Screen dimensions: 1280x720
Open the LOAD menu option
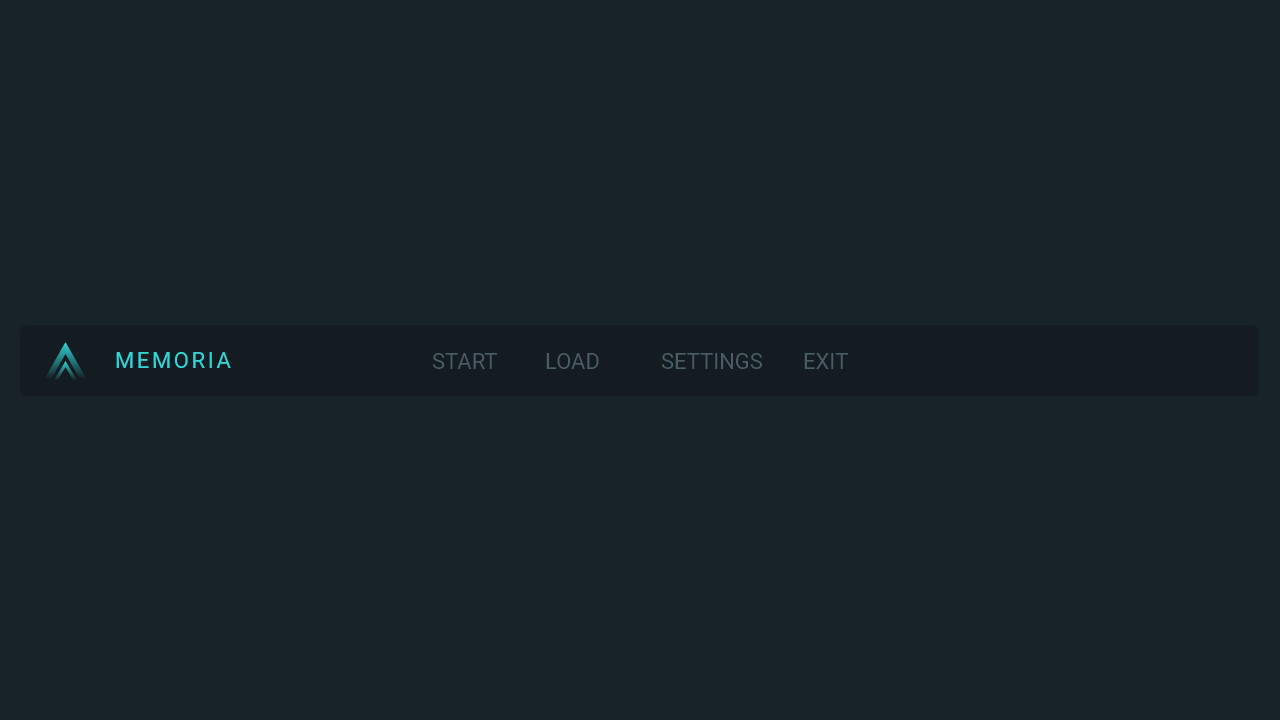pos(572,362)
